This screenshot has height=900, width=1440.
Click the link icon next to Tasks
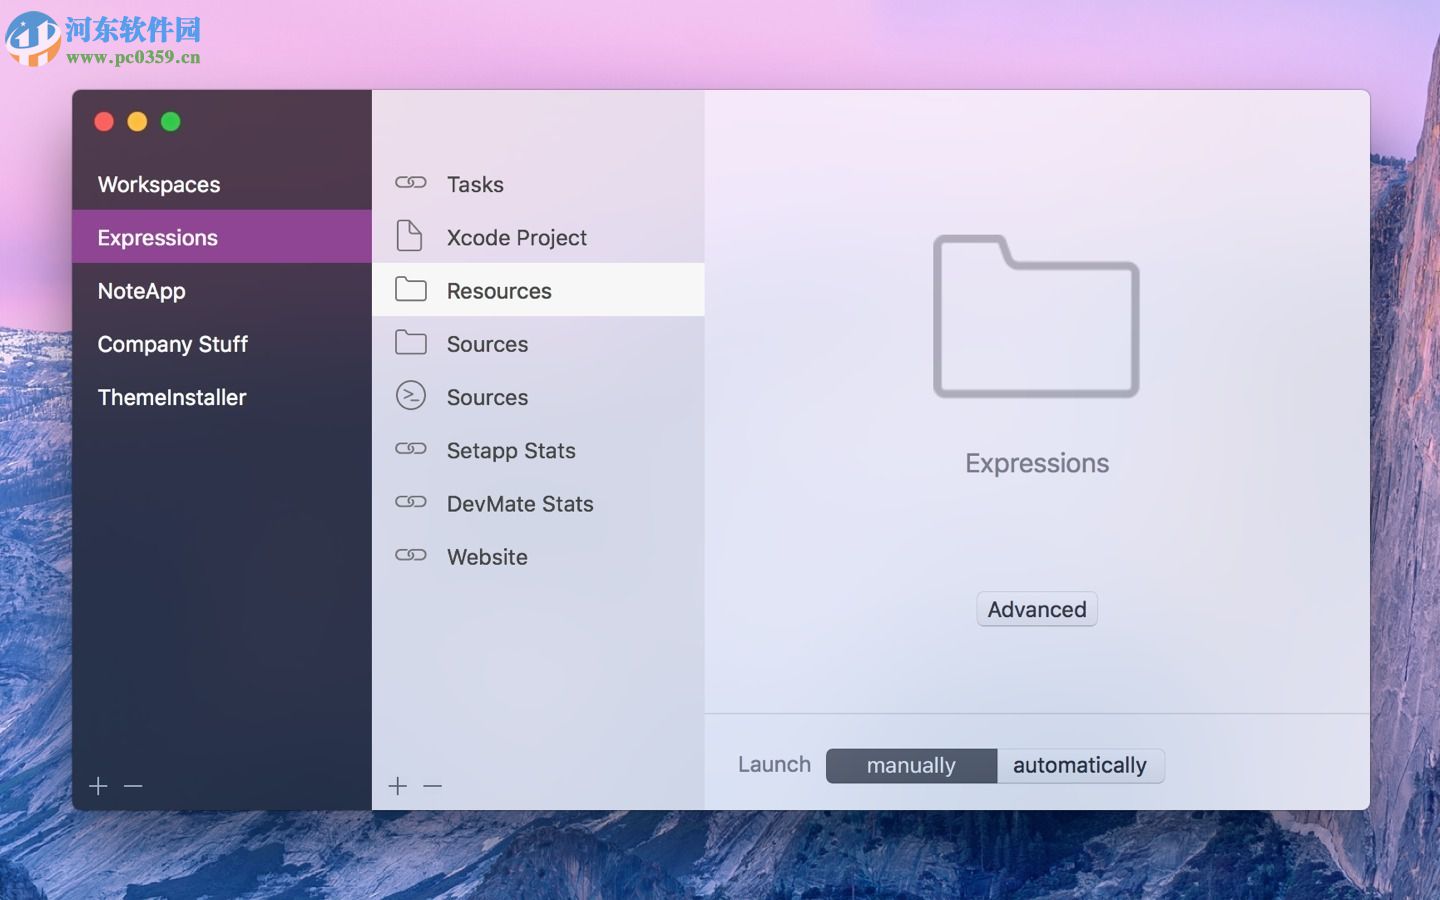click(x=411, y=182)
